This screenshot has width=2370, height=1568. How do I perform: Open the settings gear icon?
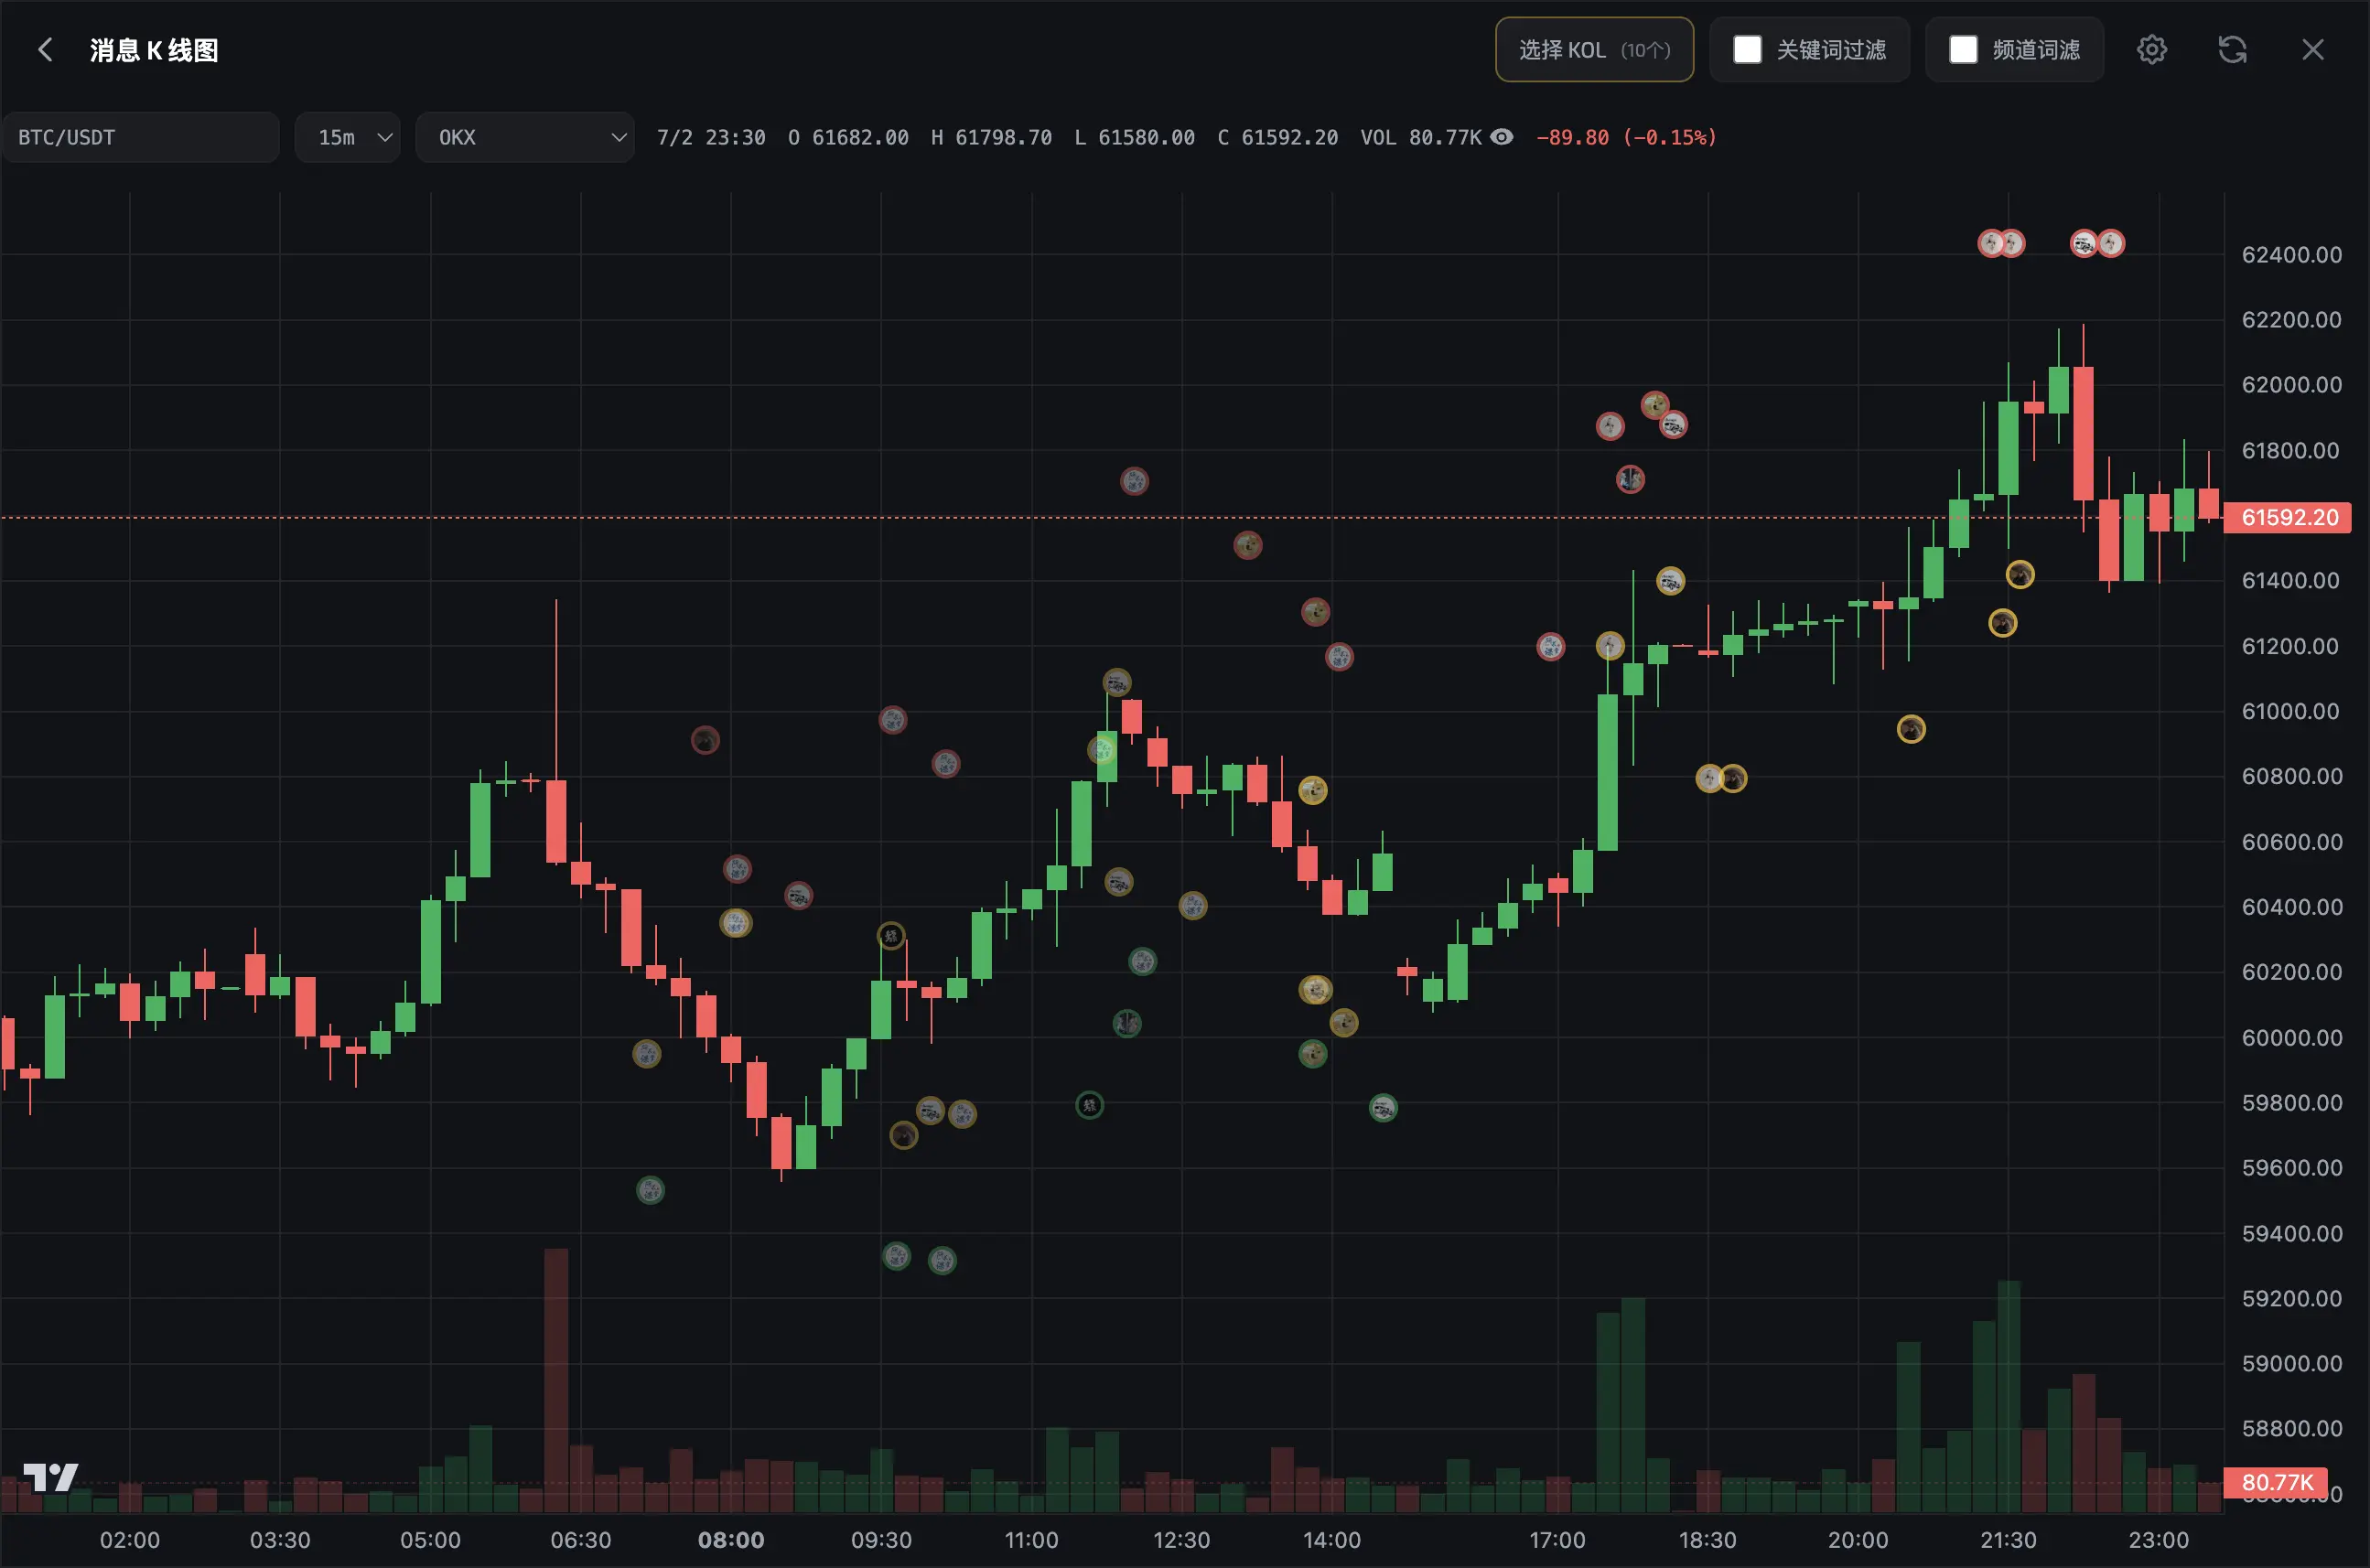pos(2151,49)
